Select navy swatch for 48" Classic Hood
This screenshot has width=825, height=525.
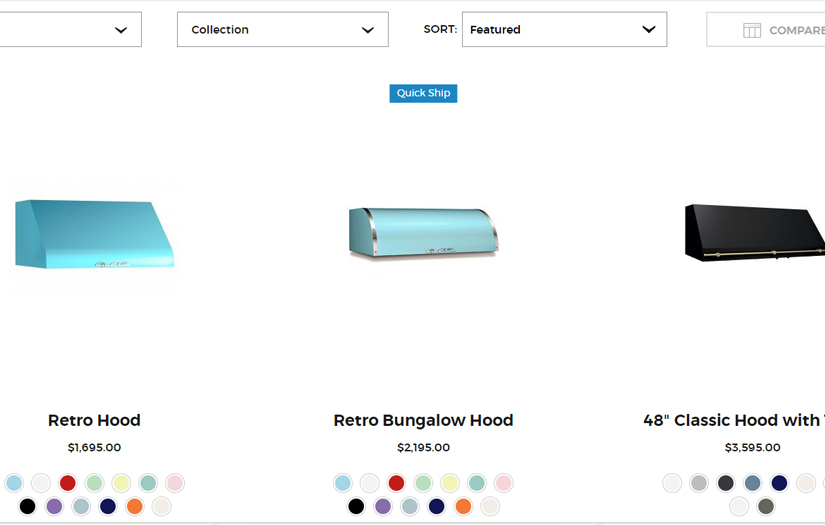click(x=779, y=483)
